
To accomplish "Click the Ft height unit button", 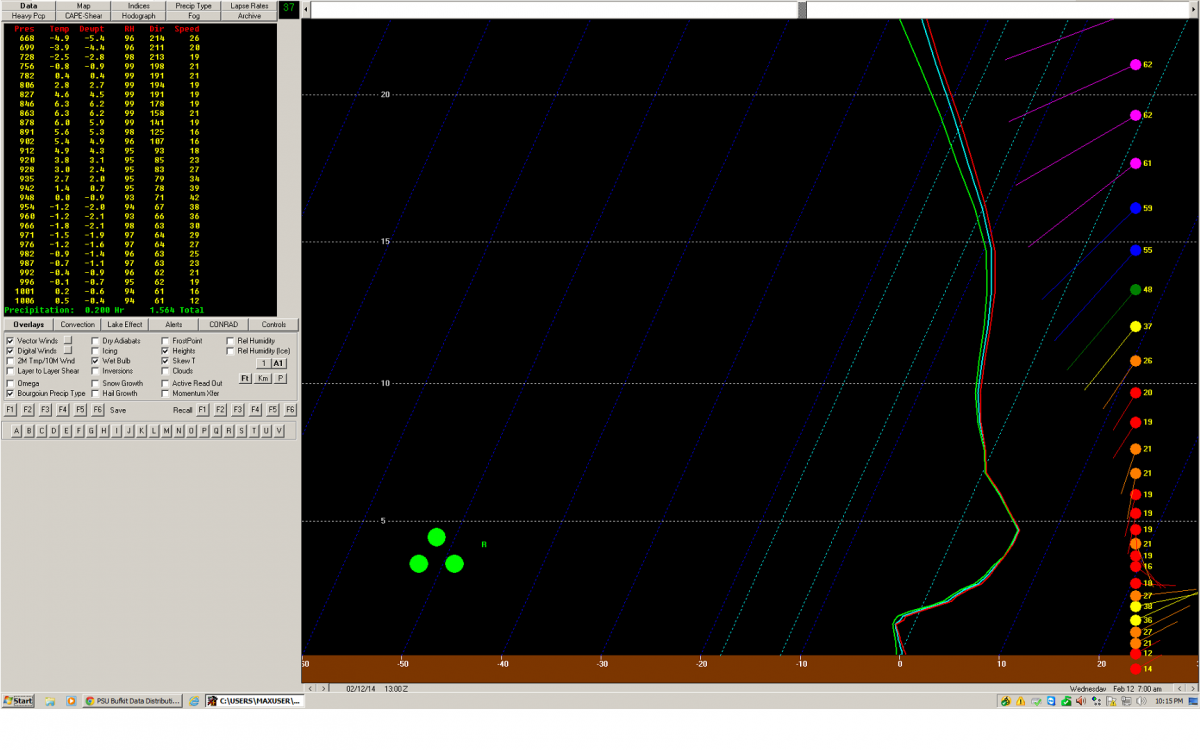I will coord(245,379).
